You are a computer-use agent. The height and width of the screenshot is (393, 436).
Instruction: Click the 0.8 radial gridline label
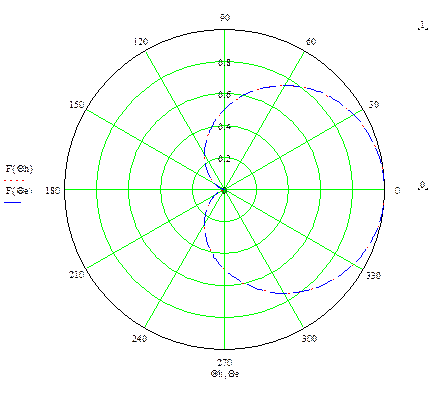[x=224, y=62]
